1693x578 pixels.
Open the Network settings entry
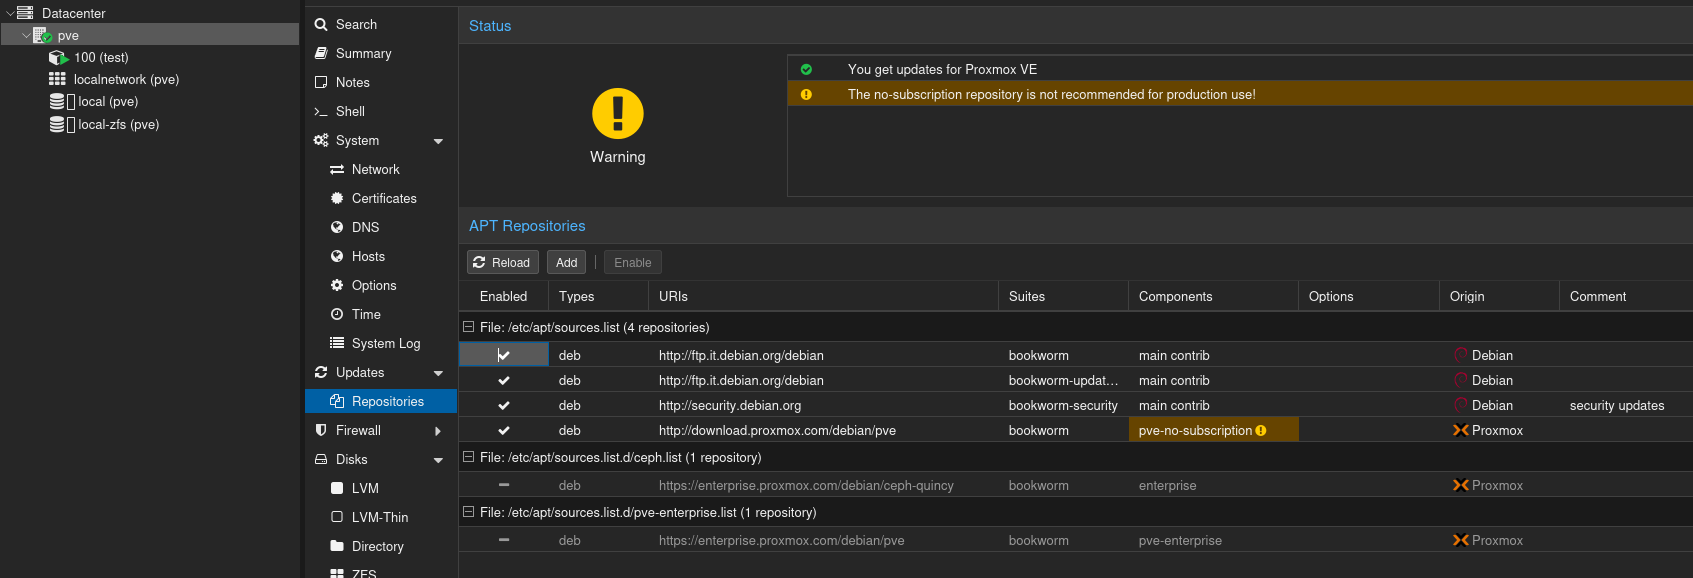381,169
